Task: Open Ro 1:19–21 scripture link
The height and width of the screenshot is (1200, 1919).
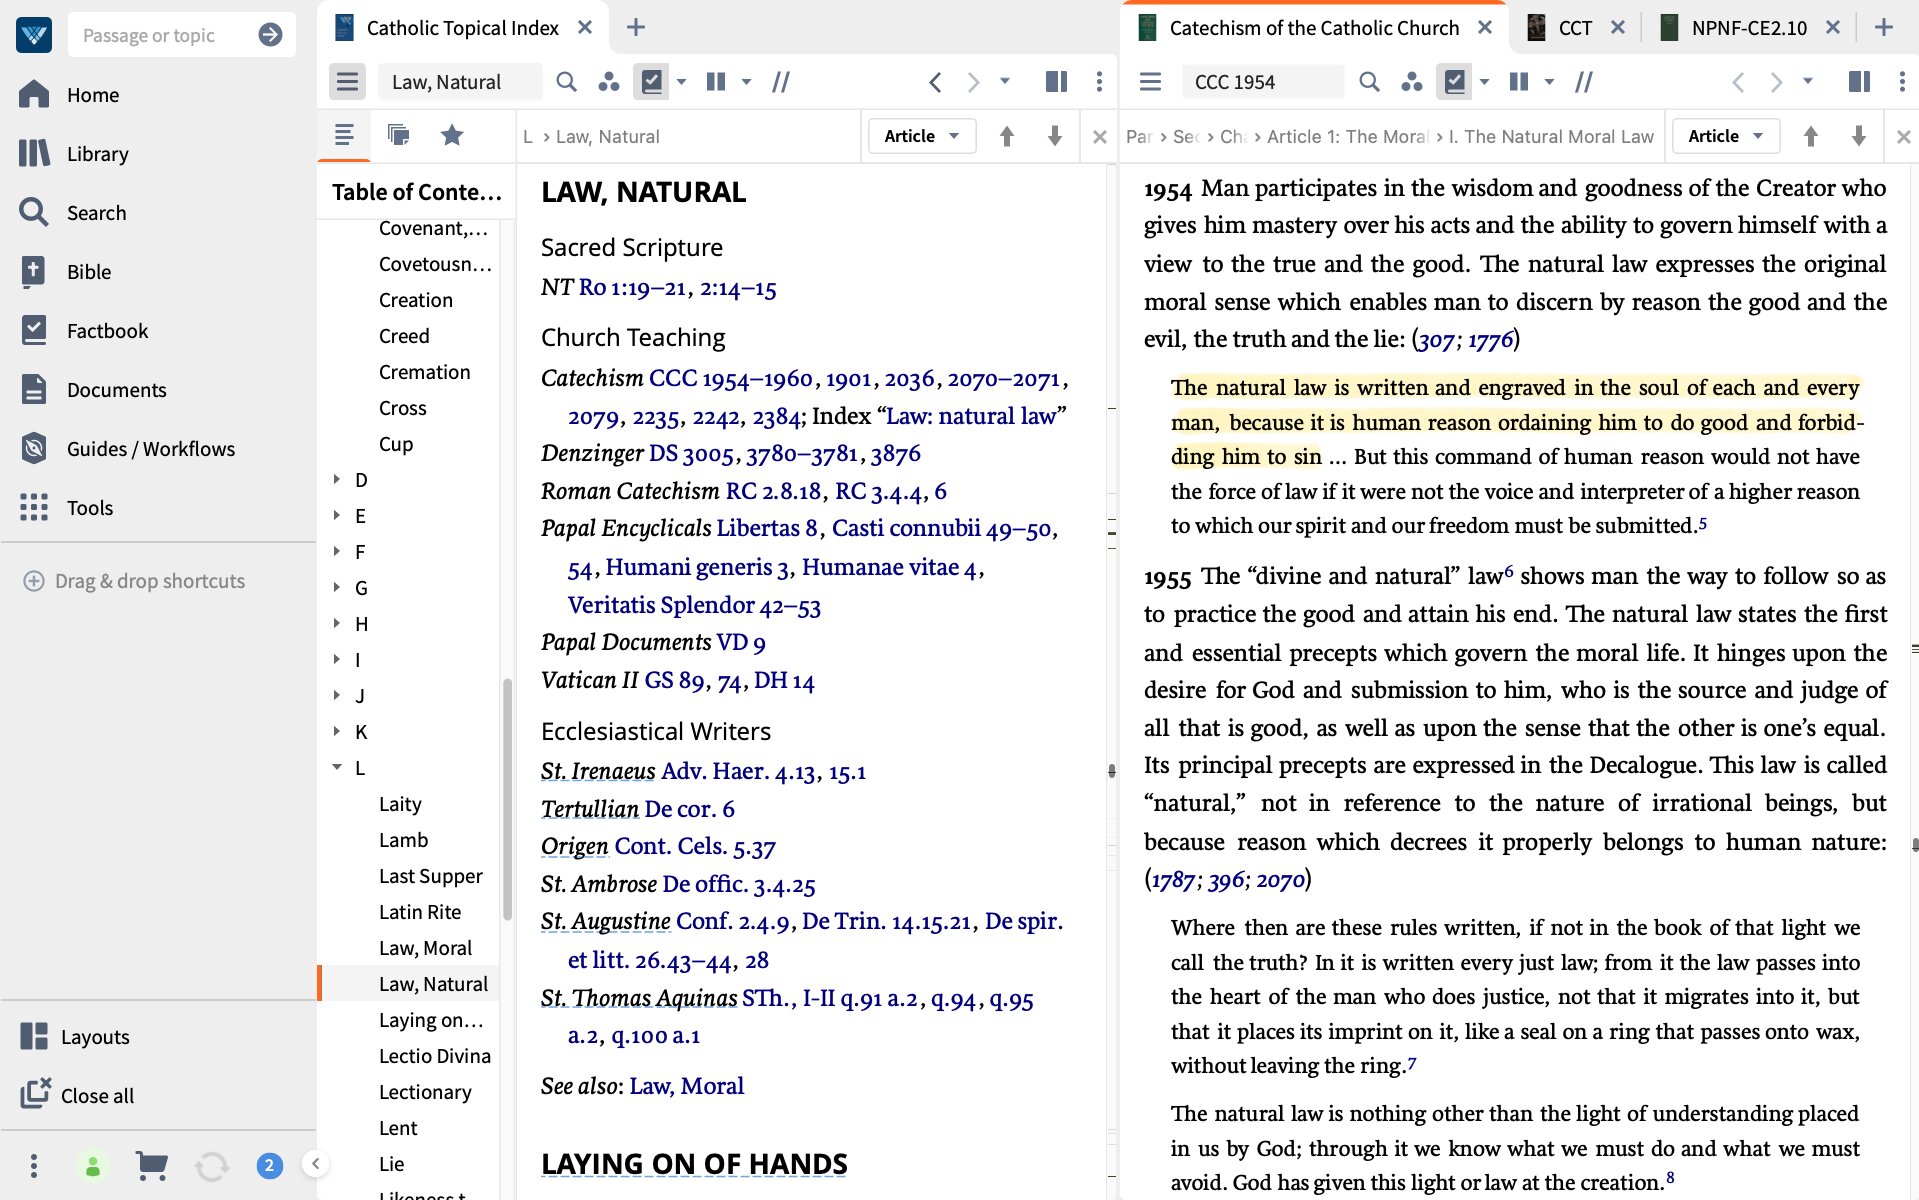Action: (x=634, y=288)
